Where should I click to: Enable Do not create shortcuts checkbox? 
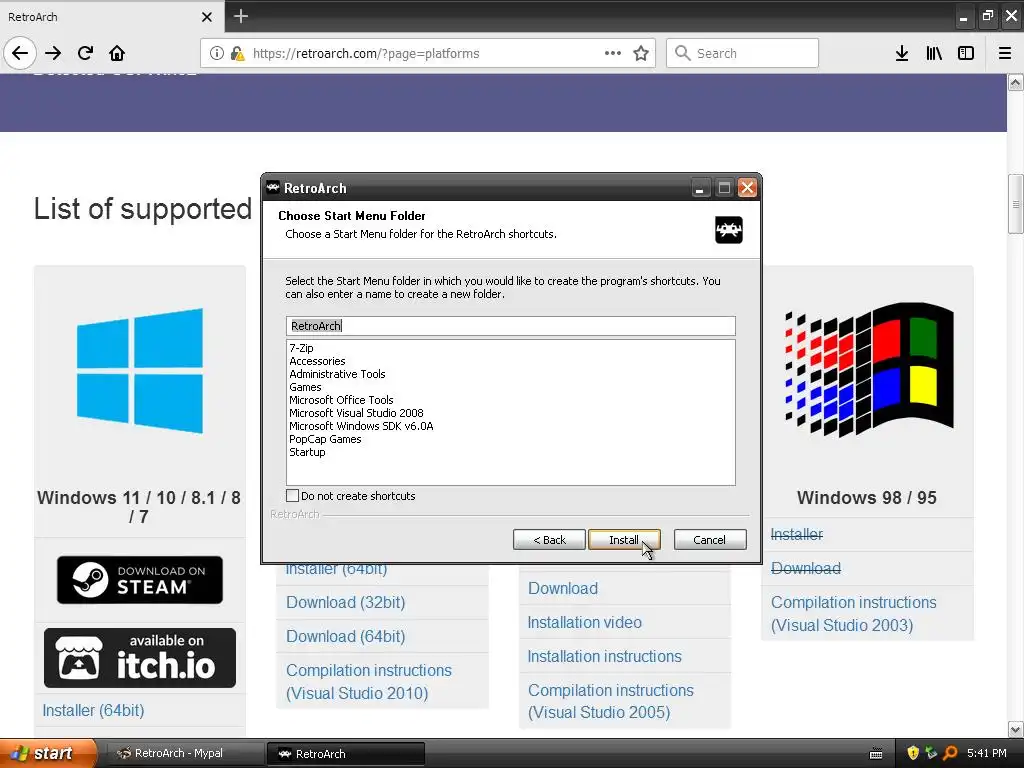click(x=293, y=496)
